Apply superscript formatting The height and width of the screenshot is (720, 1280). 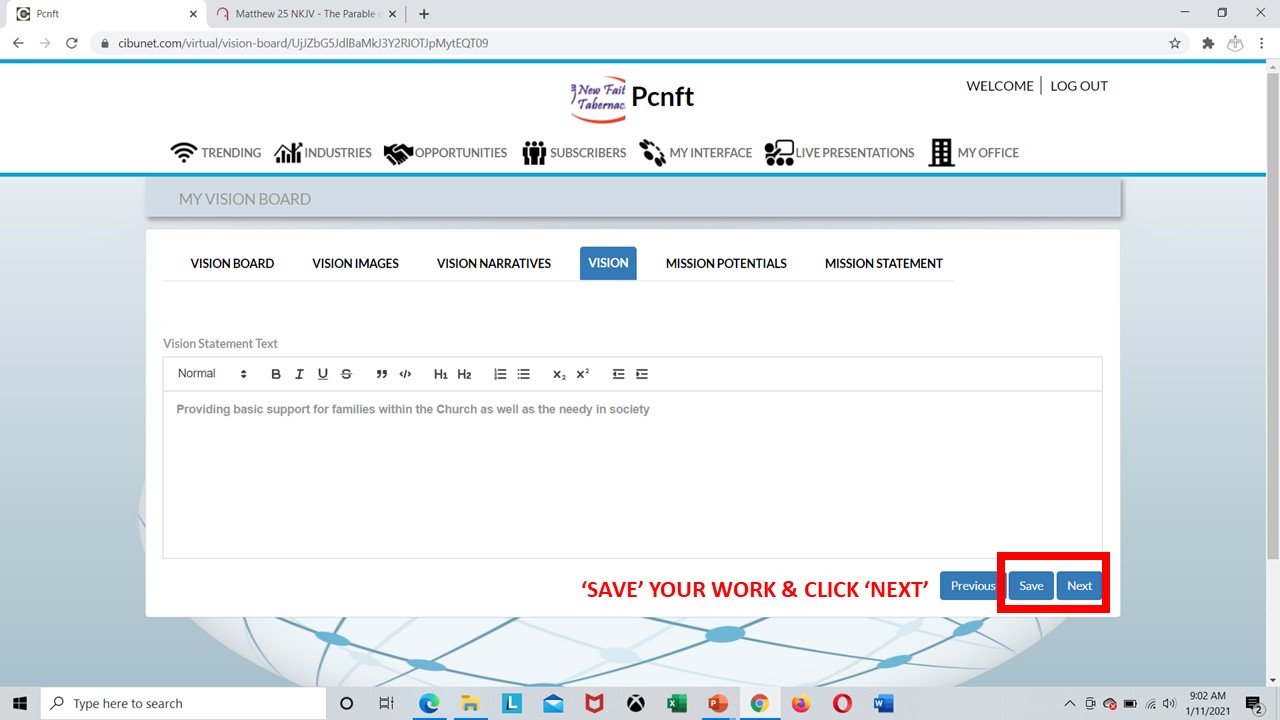coord(582,374)
